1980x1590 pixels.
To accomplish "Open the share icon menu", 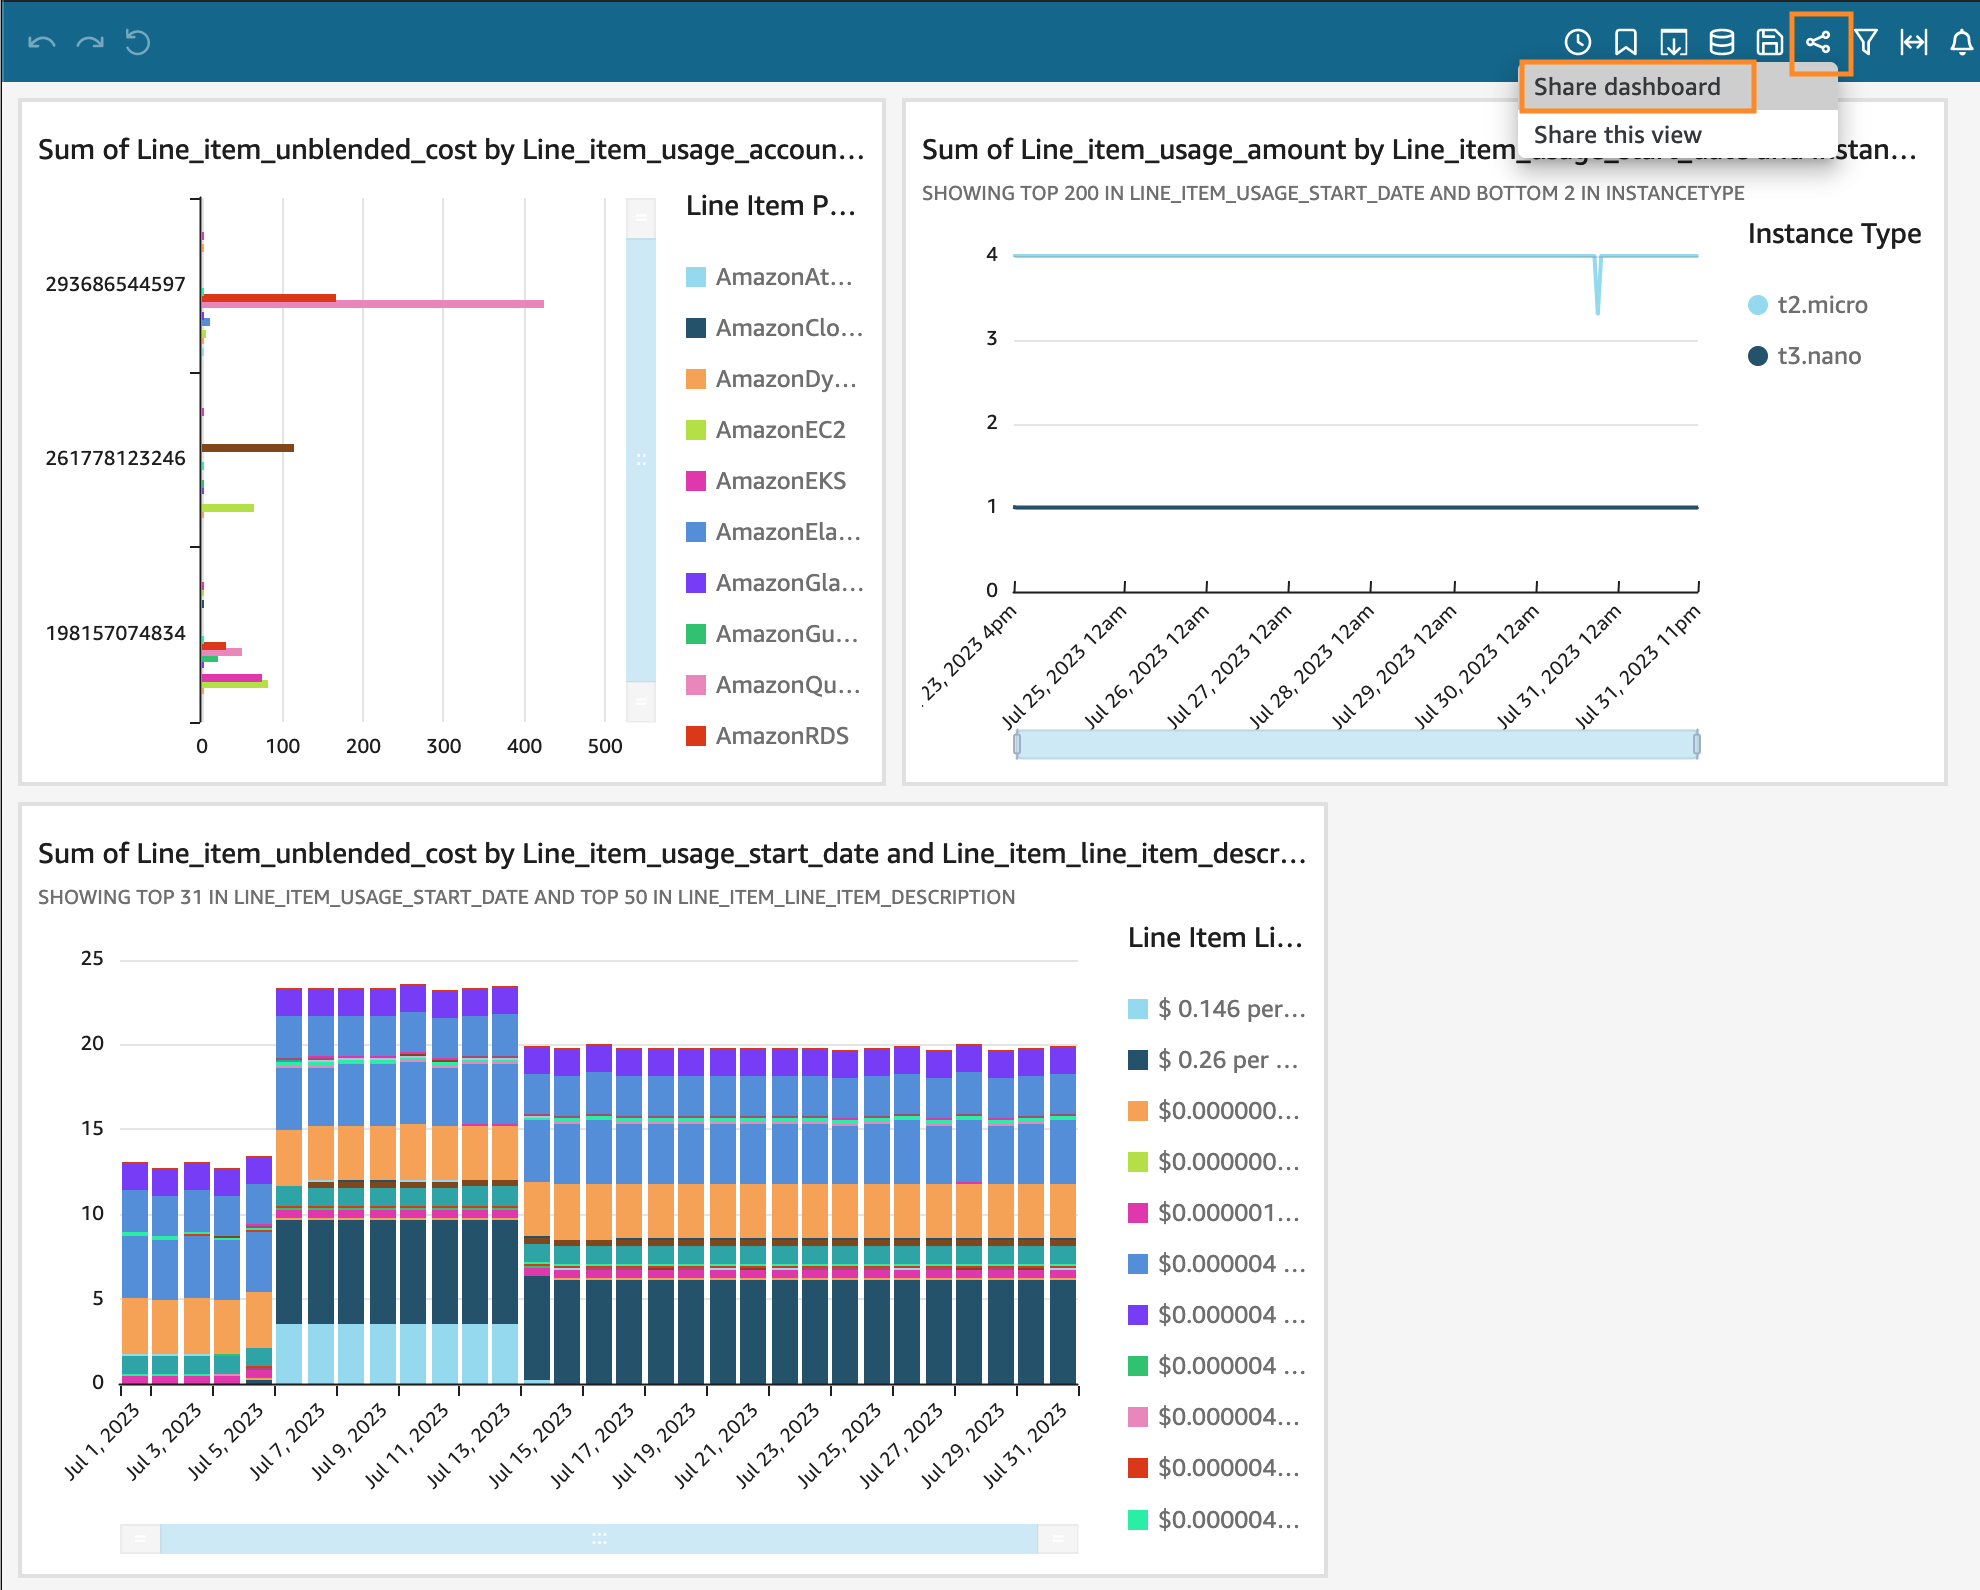I will (1818, 42).
